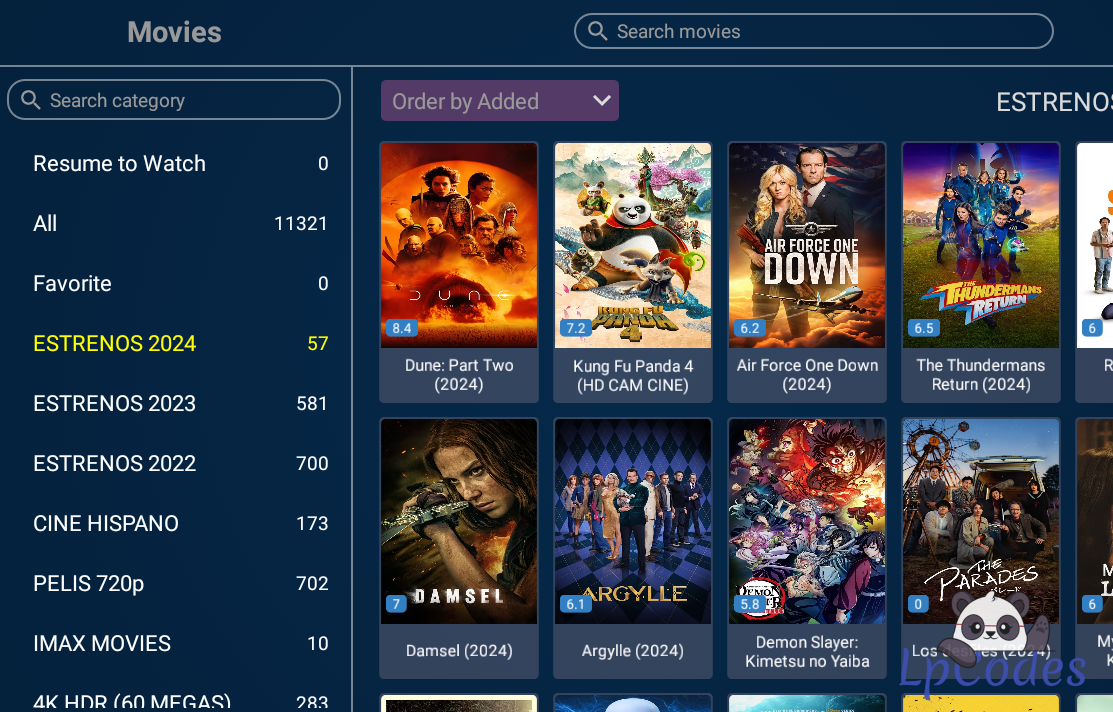Switch to the ESTRENOS 2023 category
1113x712 pixels.
coord(115,404)
